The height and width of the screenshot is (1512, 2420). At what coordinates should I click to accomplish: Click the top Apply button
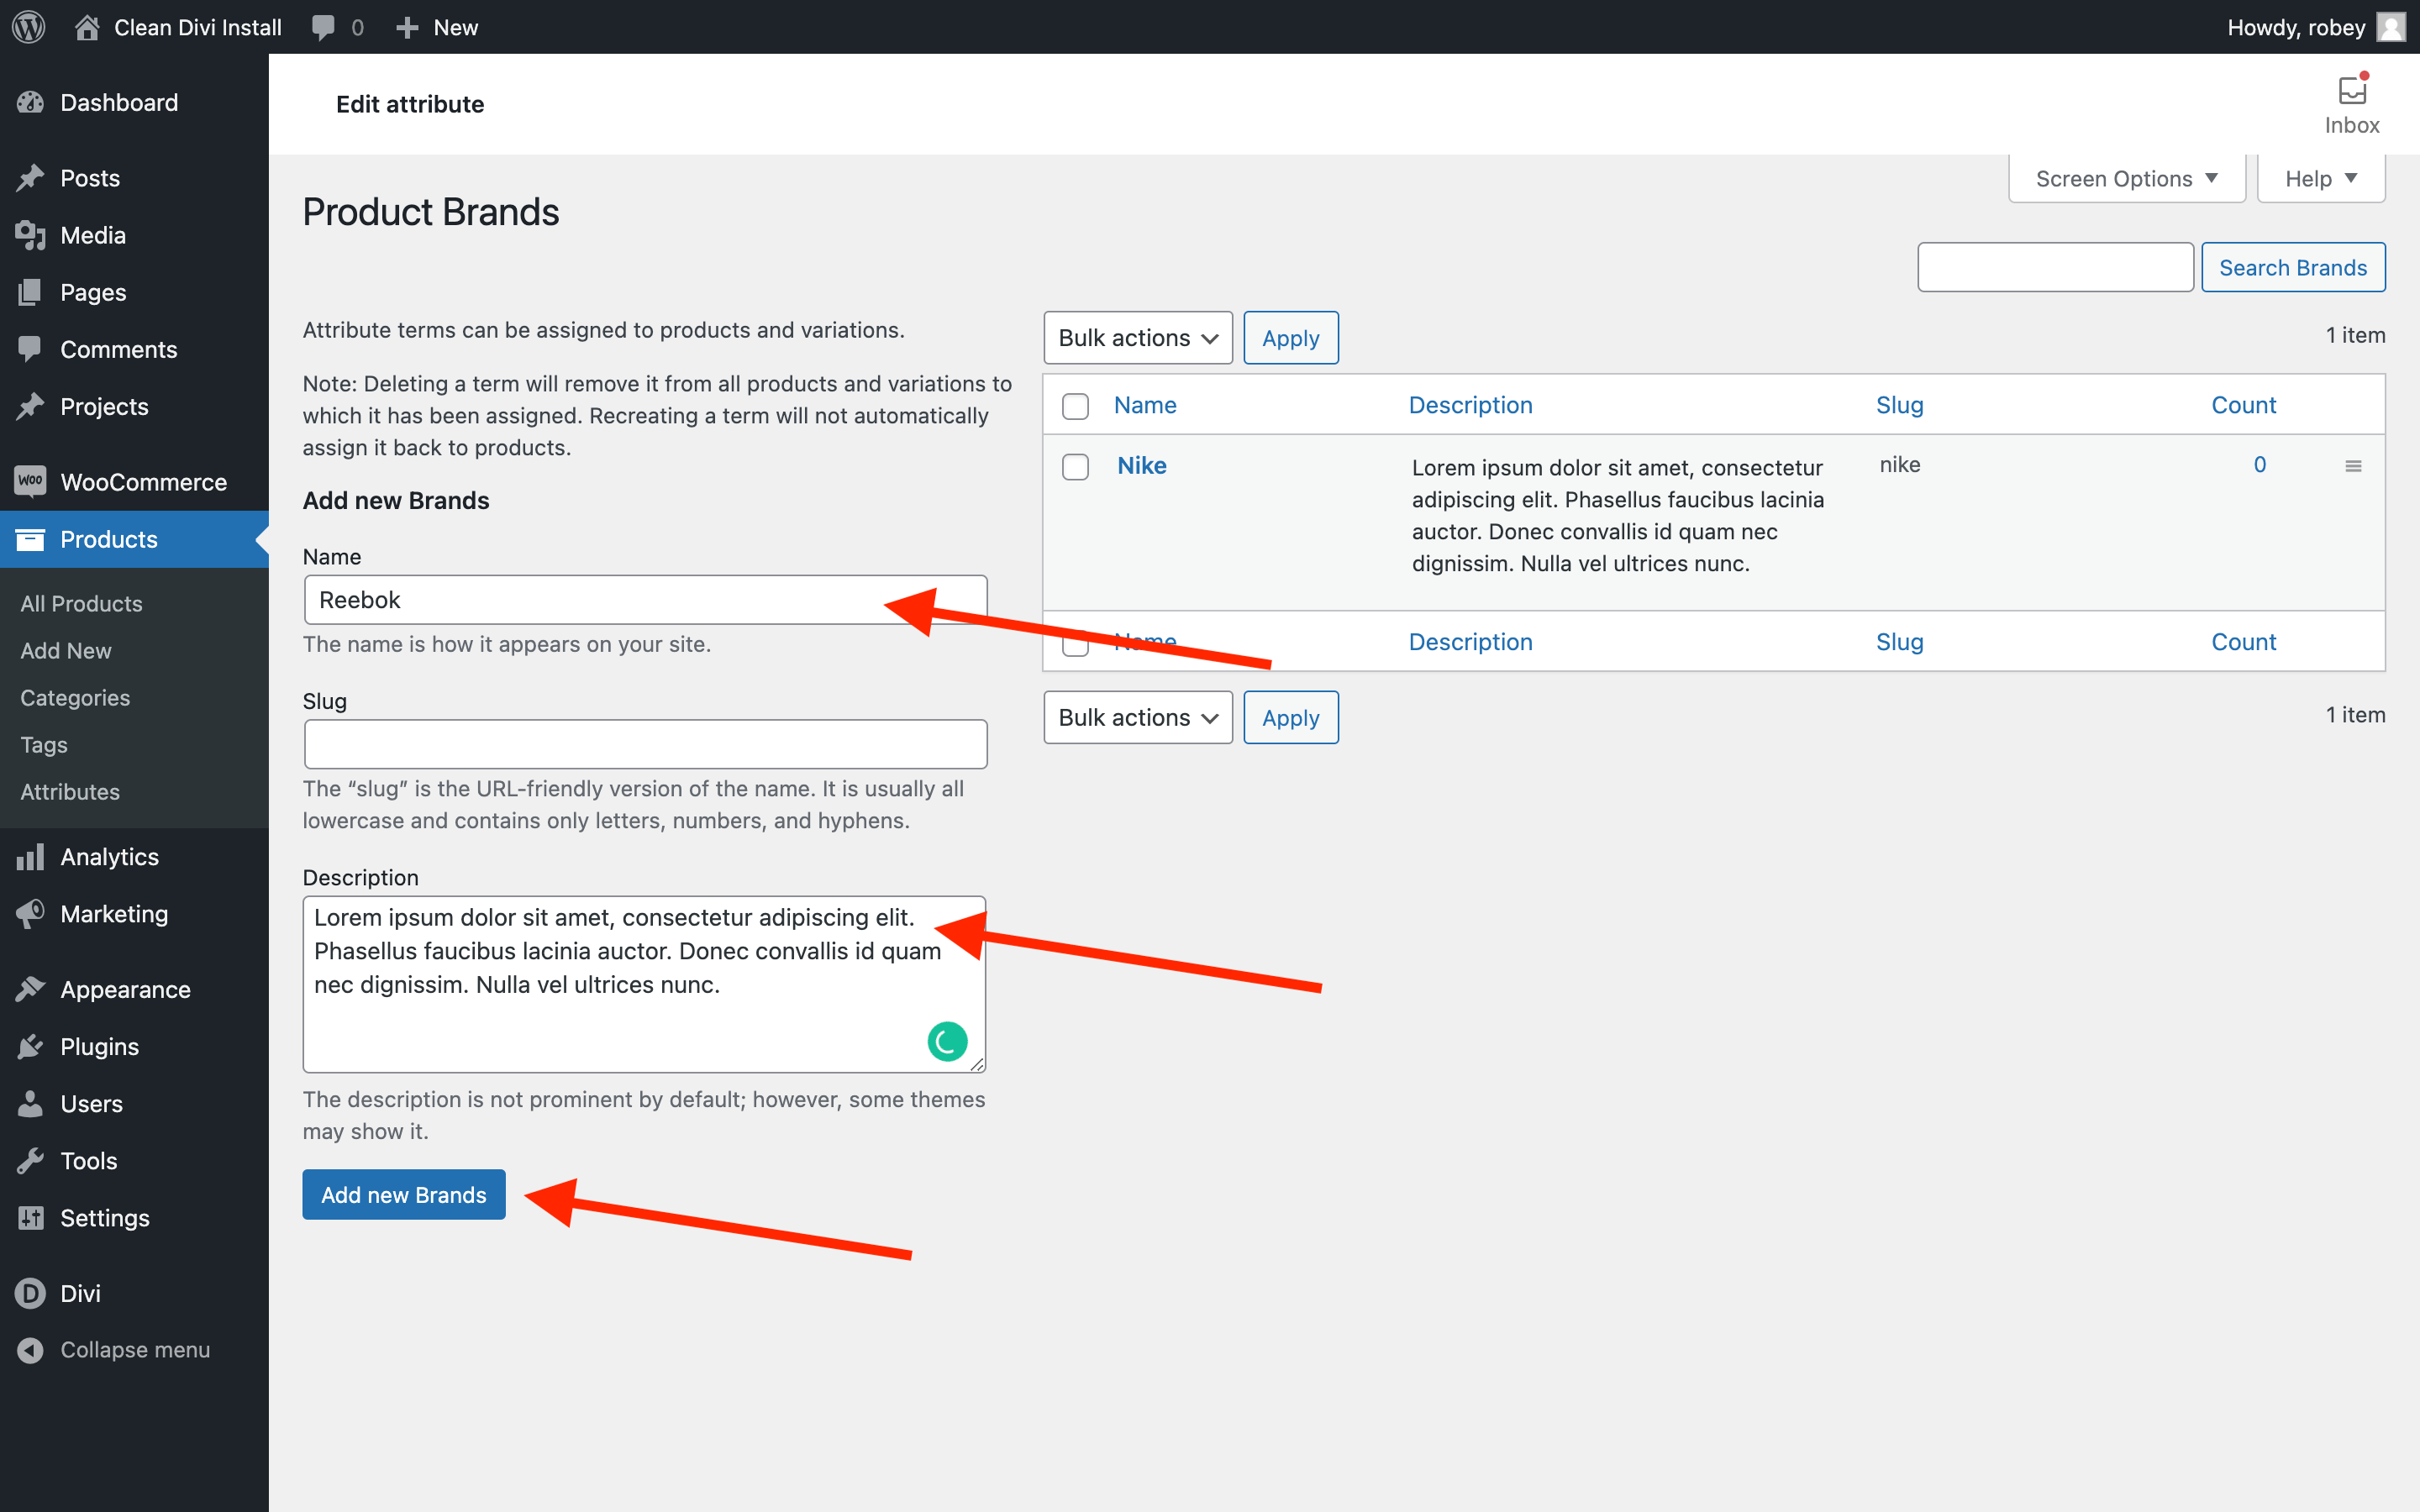click(1291, 338)
